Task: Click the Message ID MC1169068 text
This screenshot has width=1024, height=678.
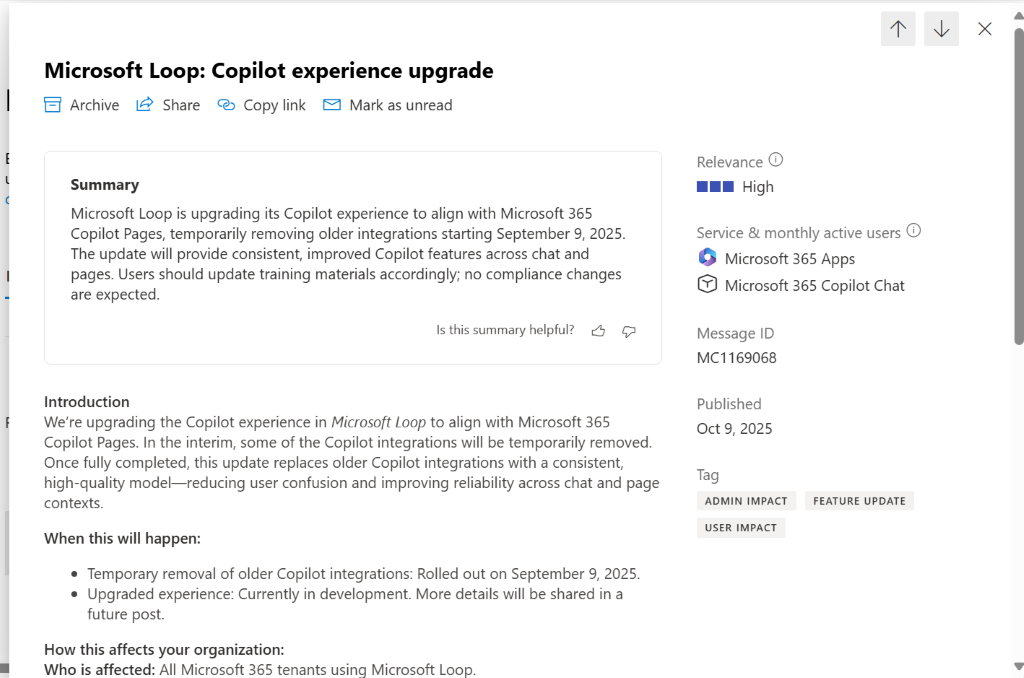Action: pyautogui.click(x=737, y=358)
